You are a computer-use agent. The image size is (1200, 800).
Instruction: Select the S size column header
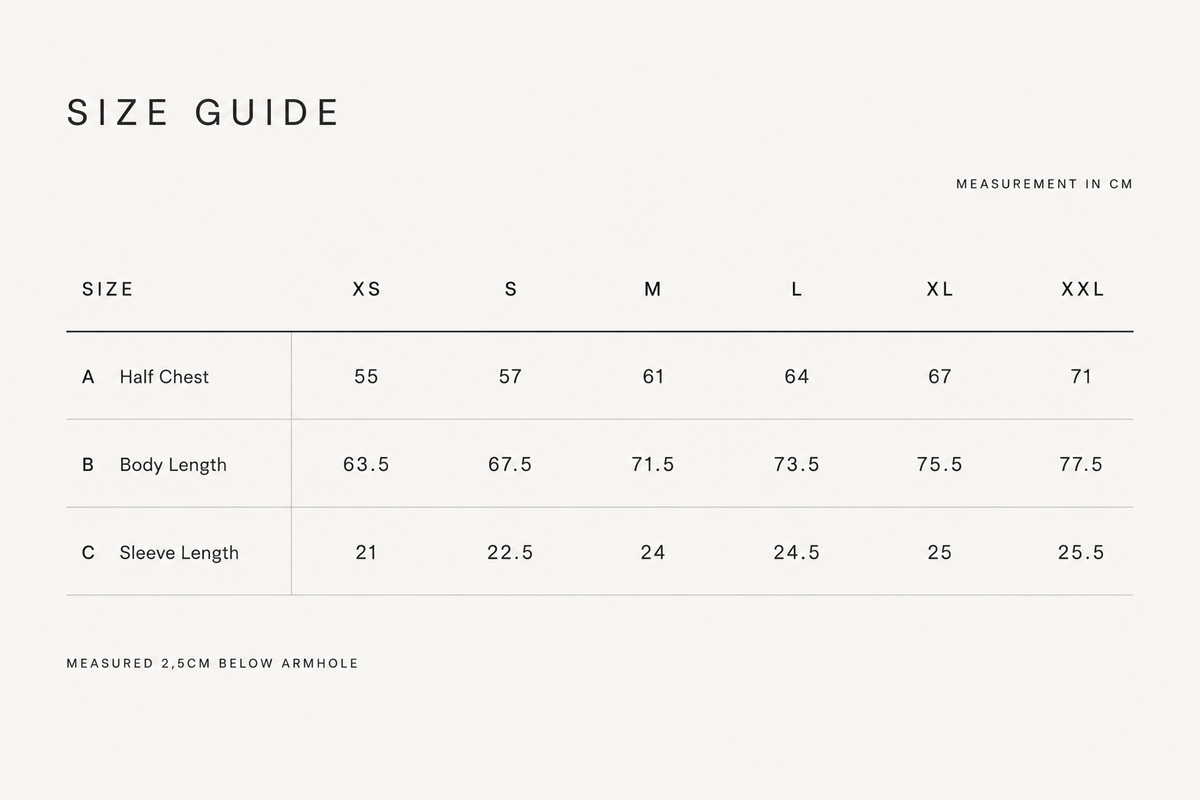pyautogui.click(x=511, y=289)
